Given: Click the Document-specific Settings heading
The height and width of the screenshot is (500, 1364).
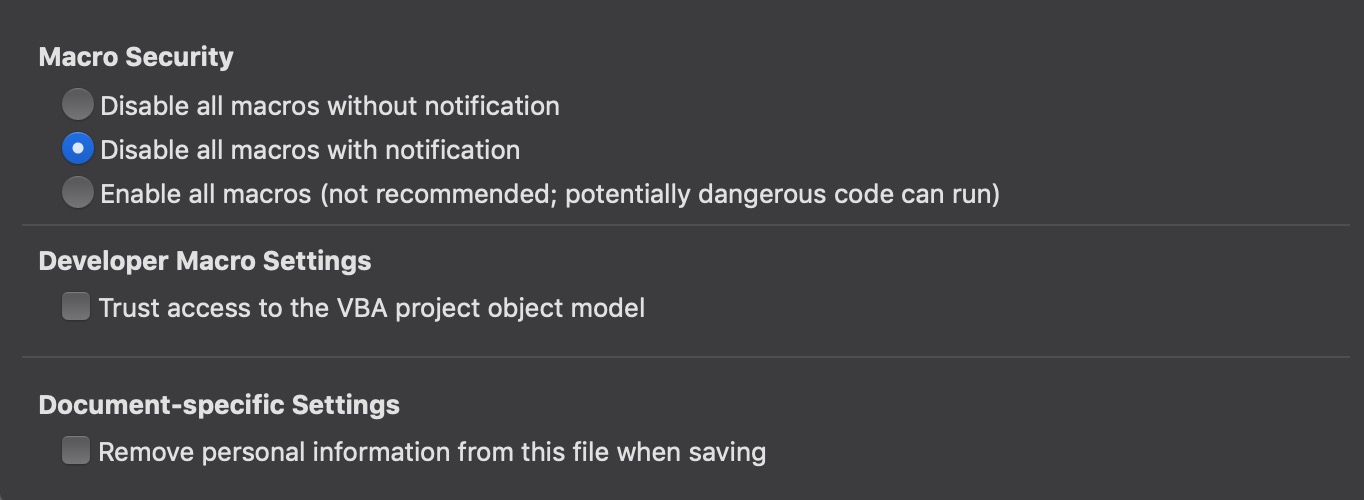Looking at the screenshot, I should pyautogui.click(x=219, y=405).
